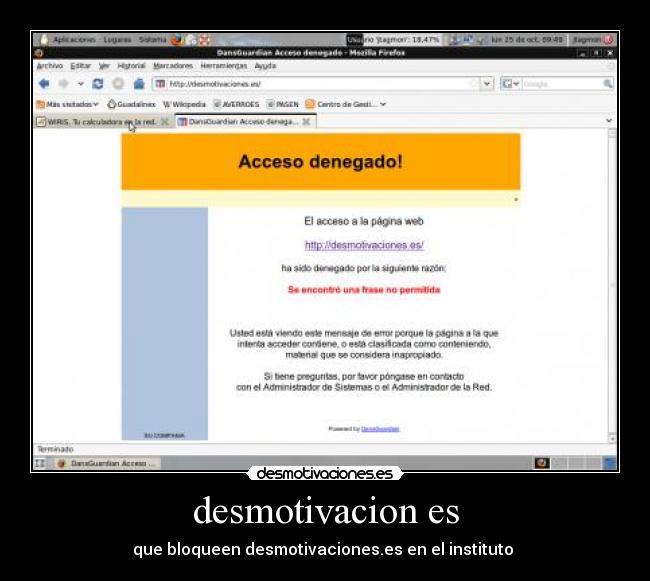Click the blue icon in bottom right panel
The width and height of the screenshot is (650, 581).
point(610,463)
